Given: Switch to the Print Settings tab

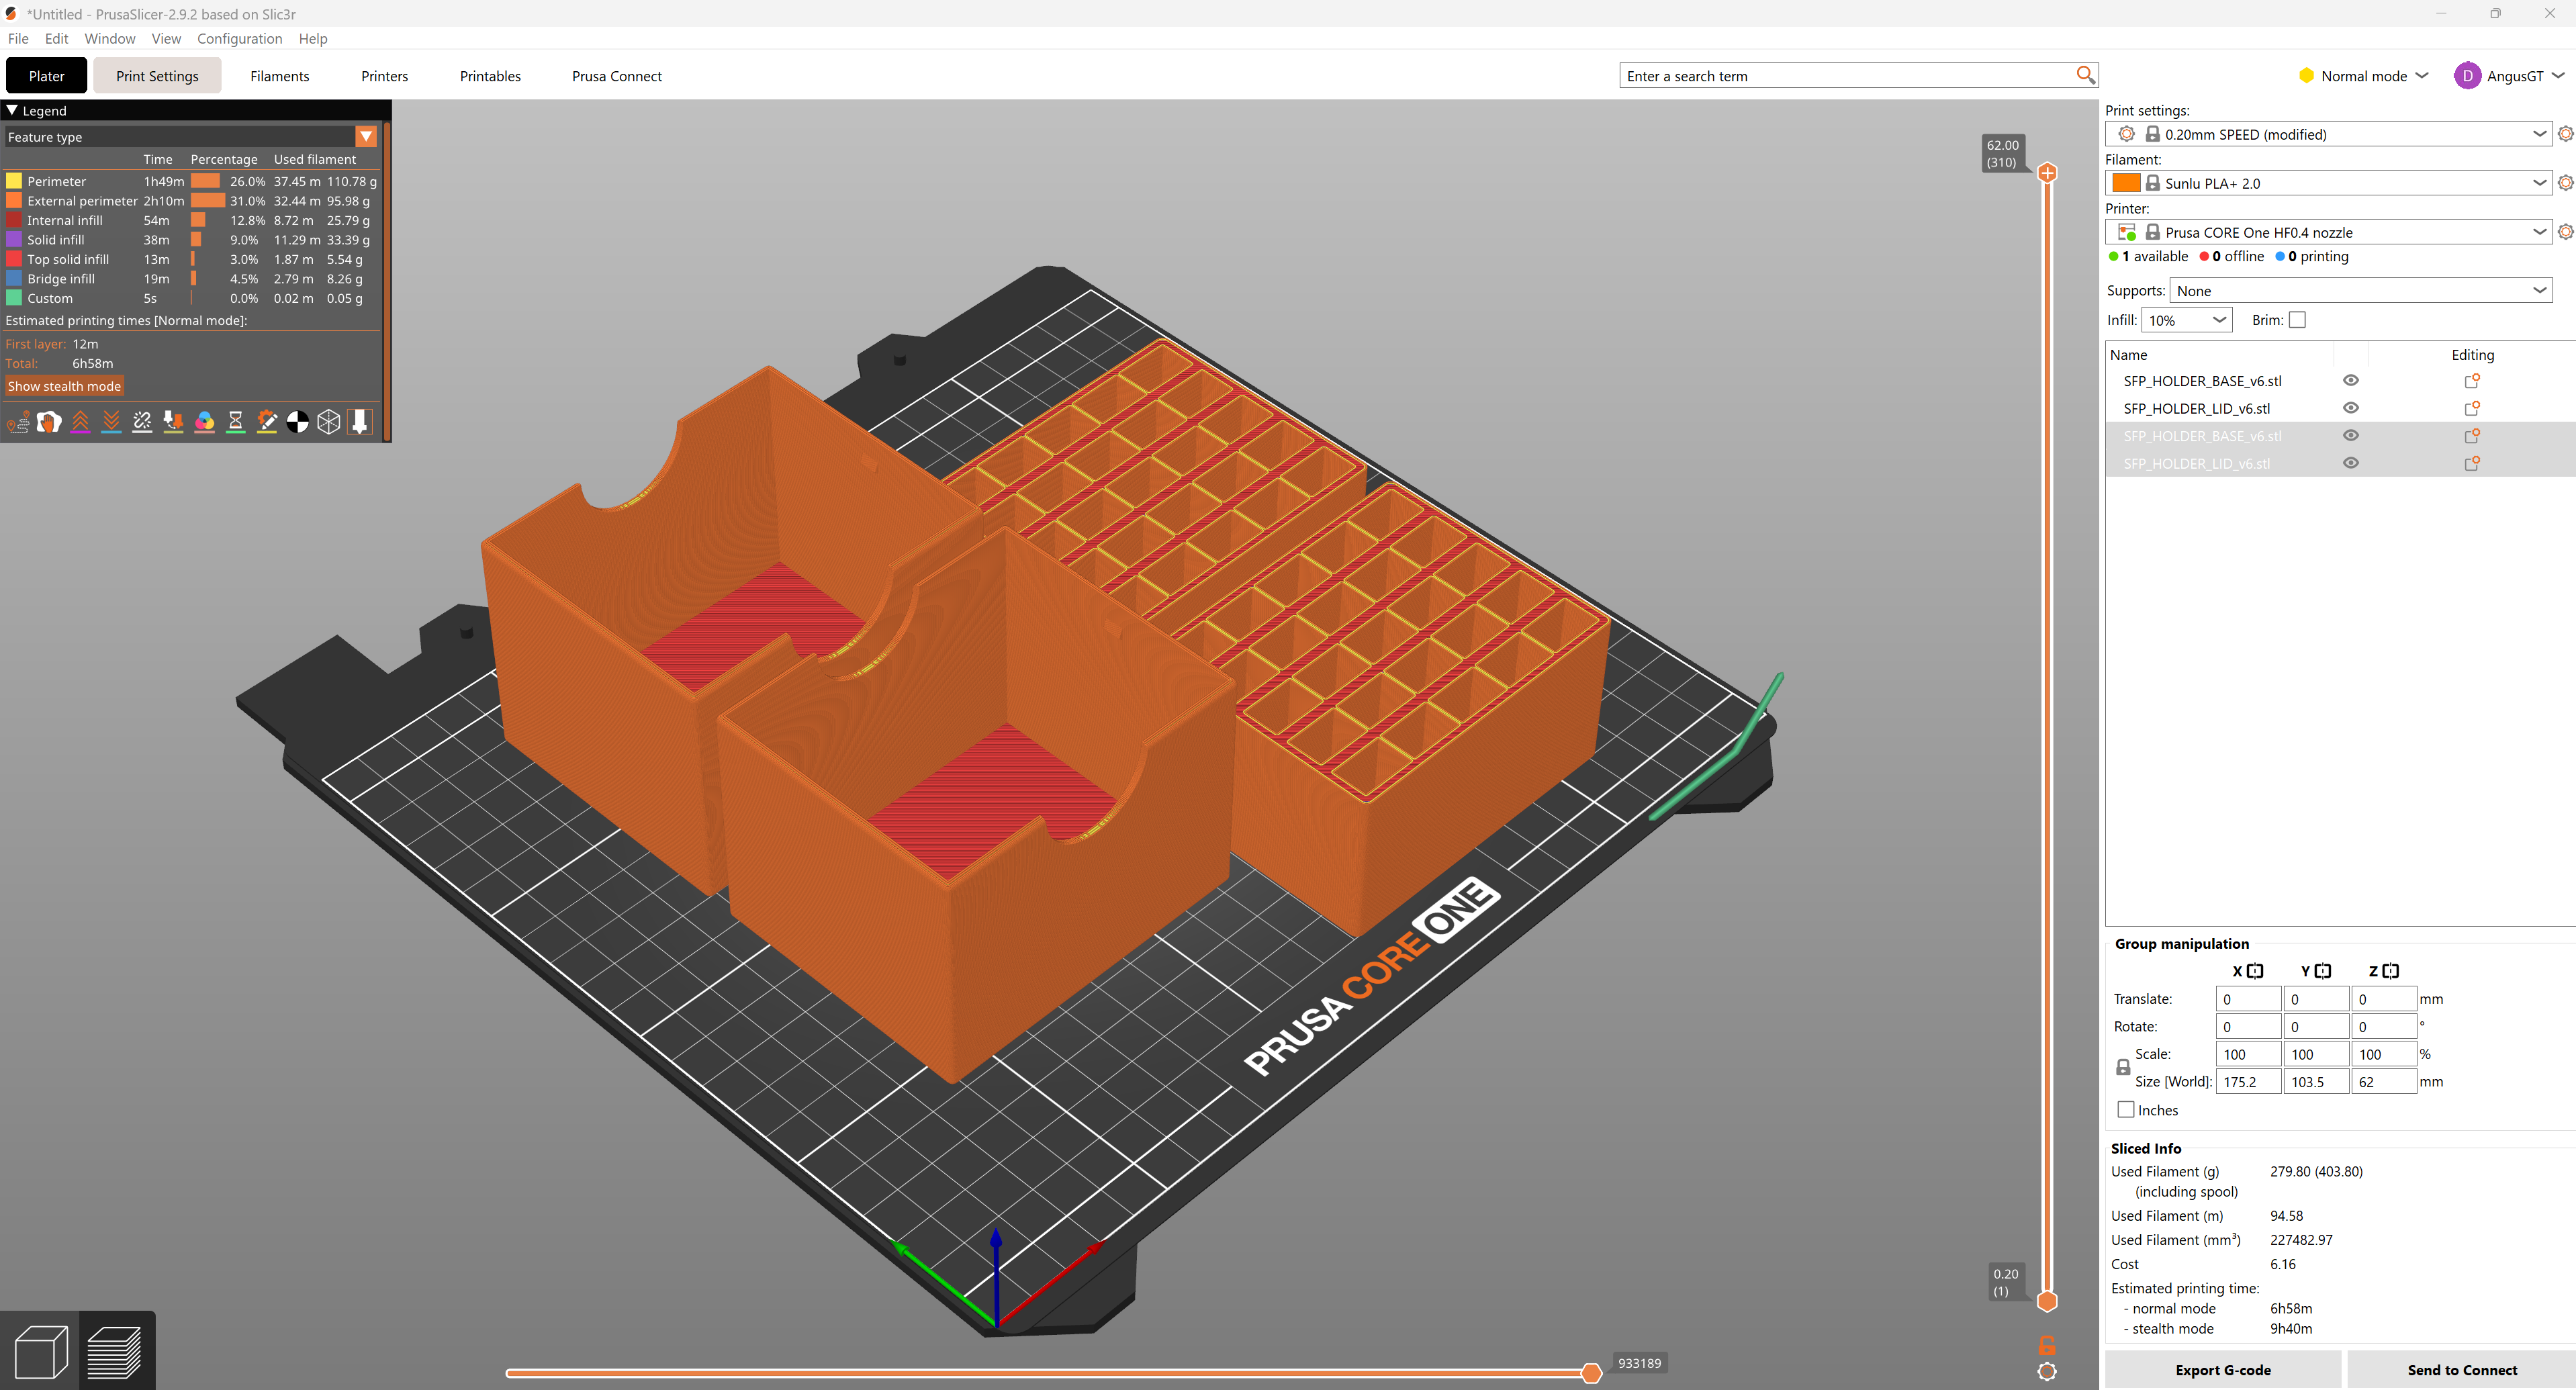Looking at the screenshot, I should tap(157, 76).
